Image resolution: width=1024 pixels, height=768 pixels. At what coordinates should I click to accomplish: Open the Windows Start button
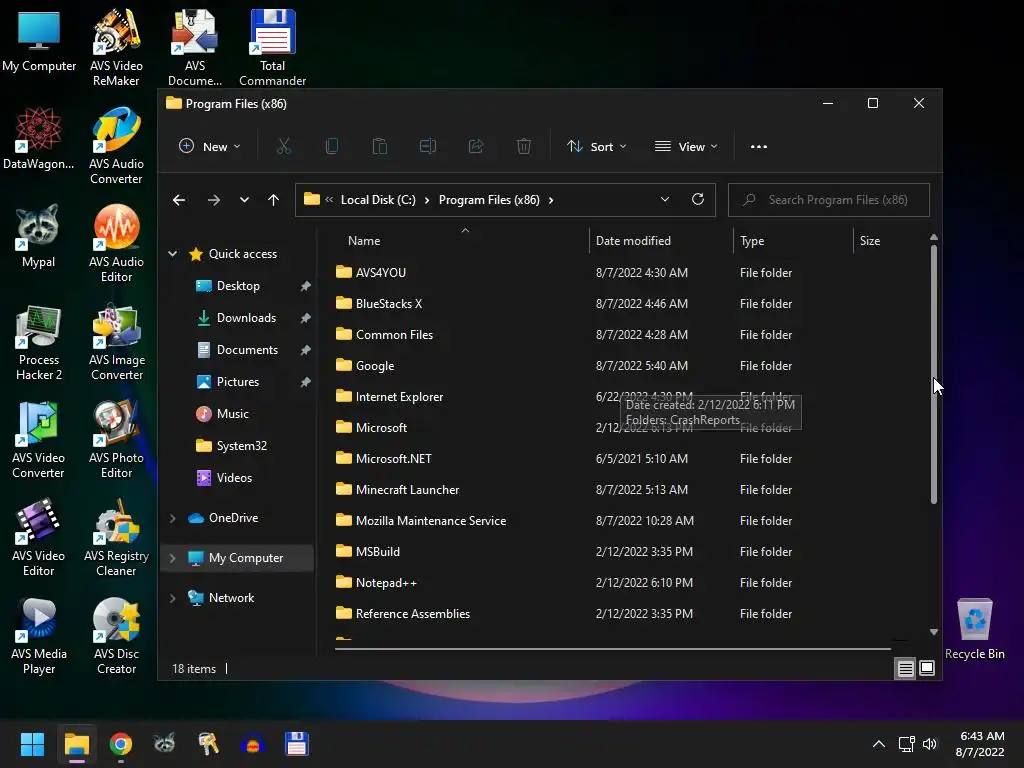tap(32, 744)
